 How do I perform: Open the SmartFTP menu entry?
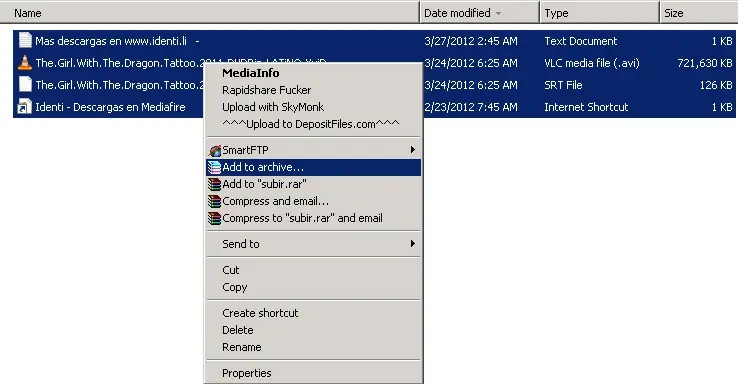coord(313,150)
